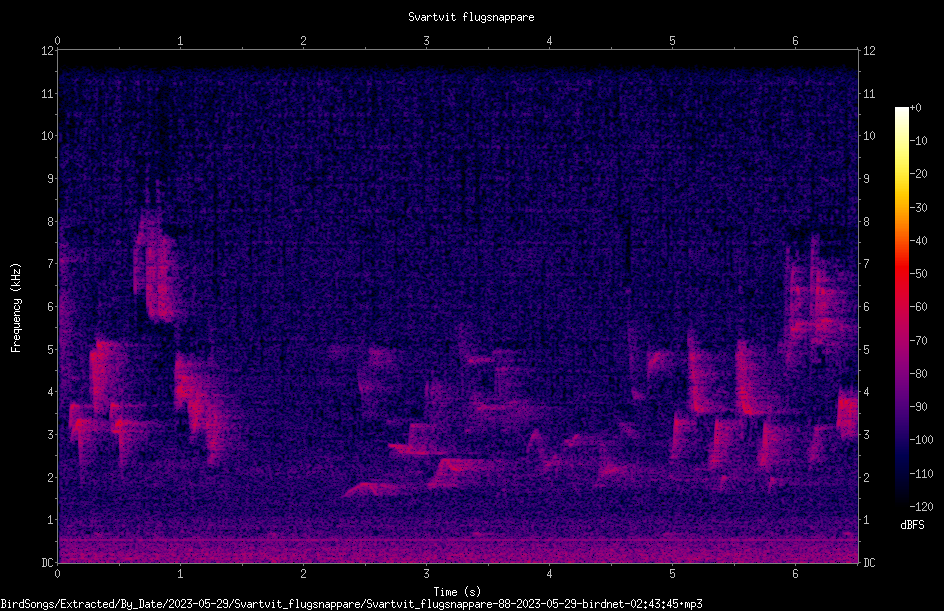Click the dBFS colorbar unit label
Image resolution: width=944 pixels, height=611 pixels.
coord(912,525)
